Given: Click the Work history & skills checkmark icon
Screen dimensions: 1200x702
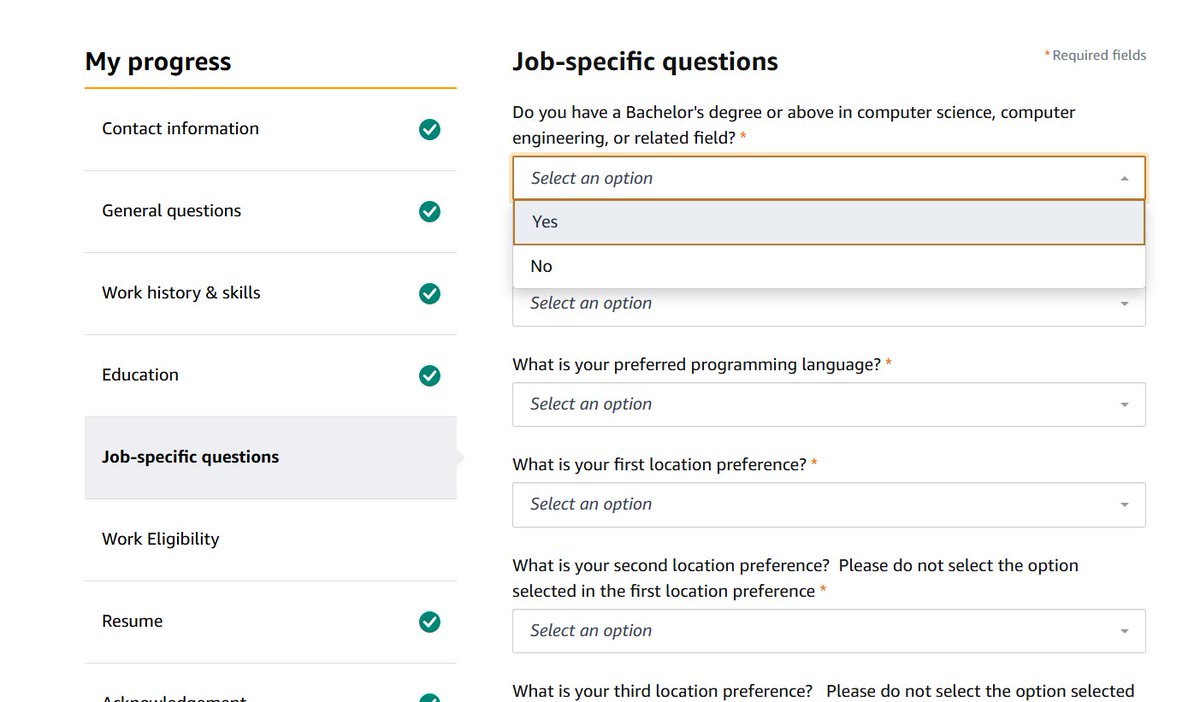Looking at the screenshot, I should tap(430, 293).
